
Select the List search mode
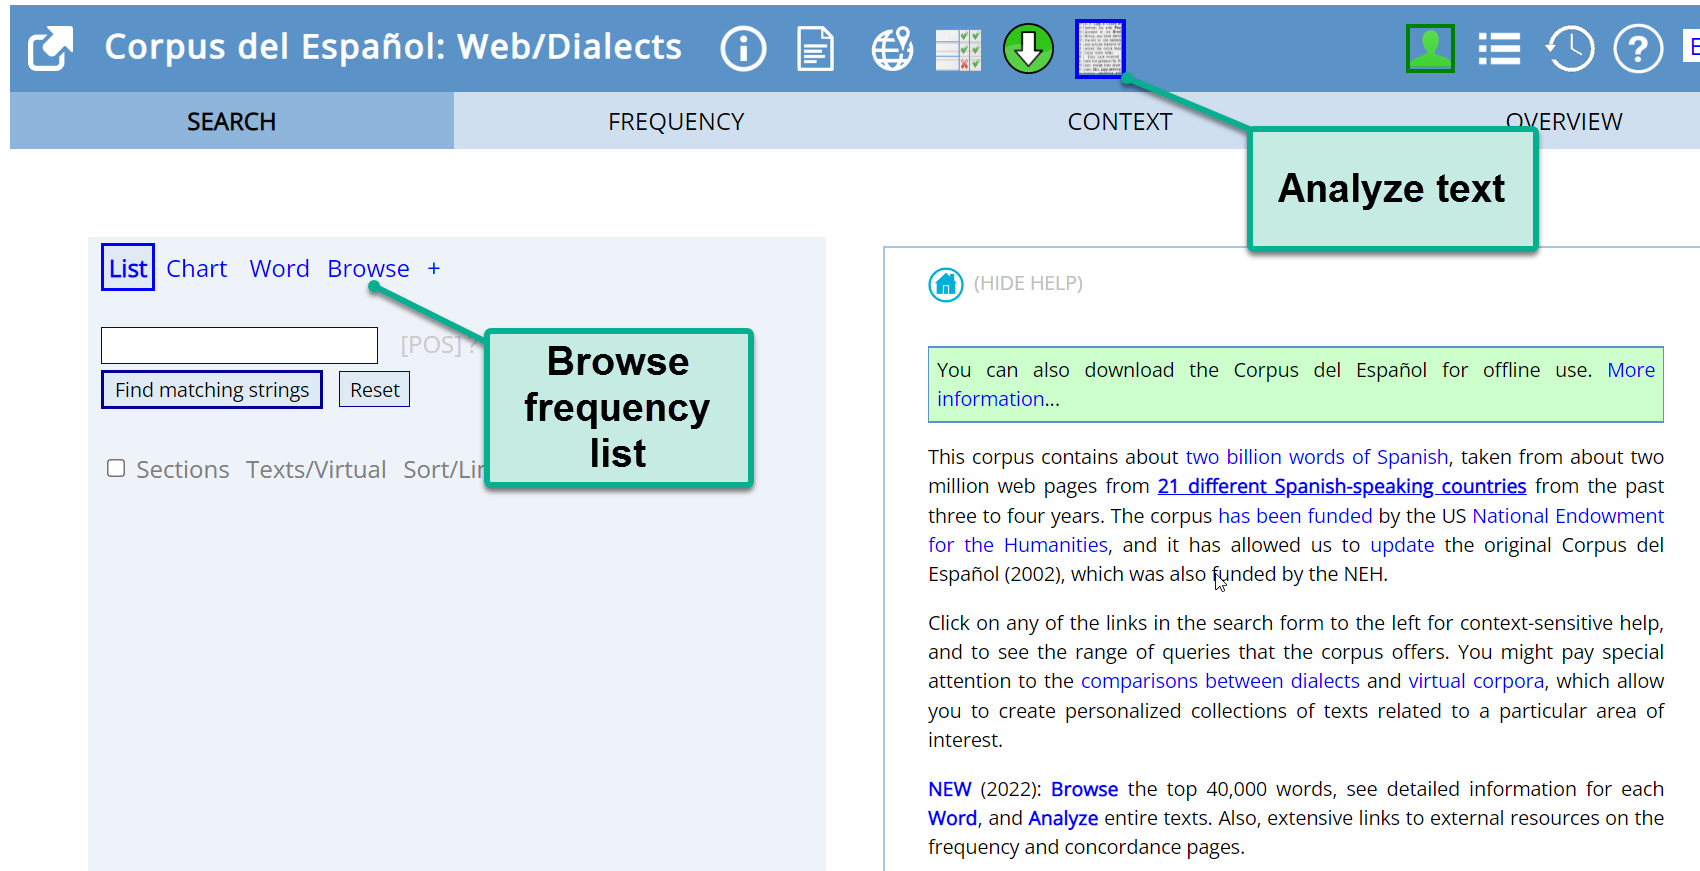pyautogui.click(x=128, y=268)
